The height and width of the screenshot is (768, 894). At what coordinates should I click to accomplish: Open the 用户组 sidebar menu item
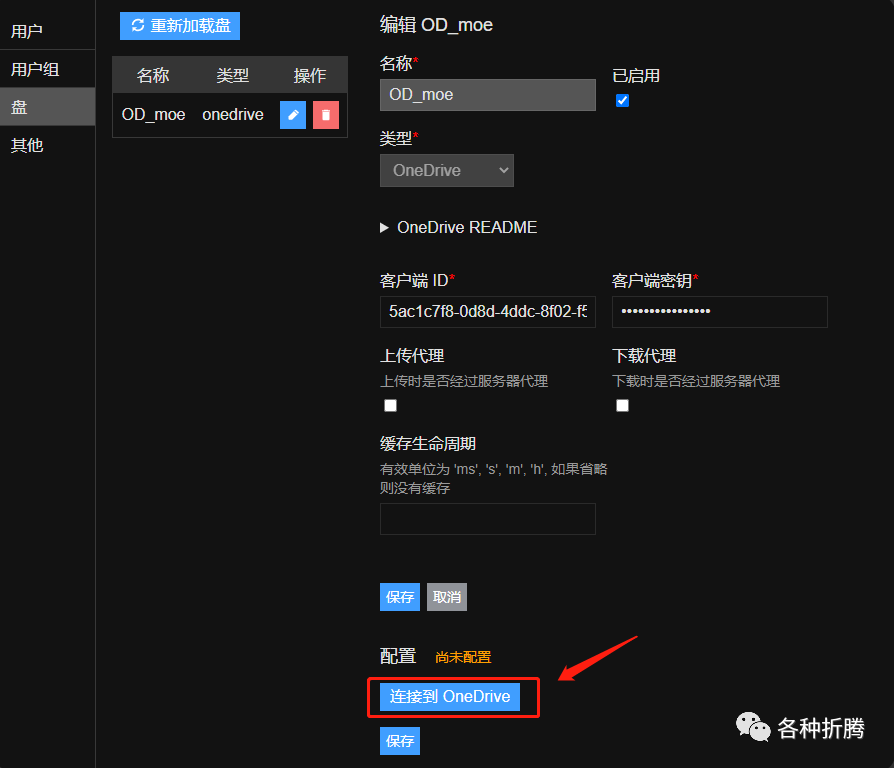47,69
